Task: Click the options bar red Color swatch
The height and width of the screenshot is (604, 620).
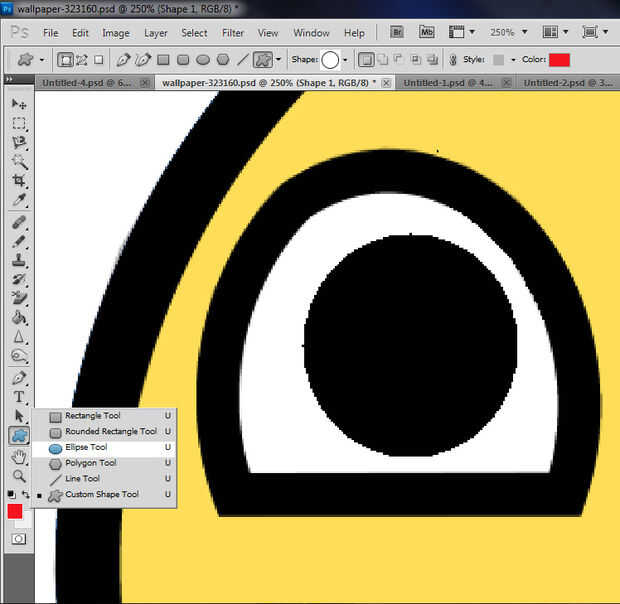Action: pyautogui.click(x=559, y=60)
